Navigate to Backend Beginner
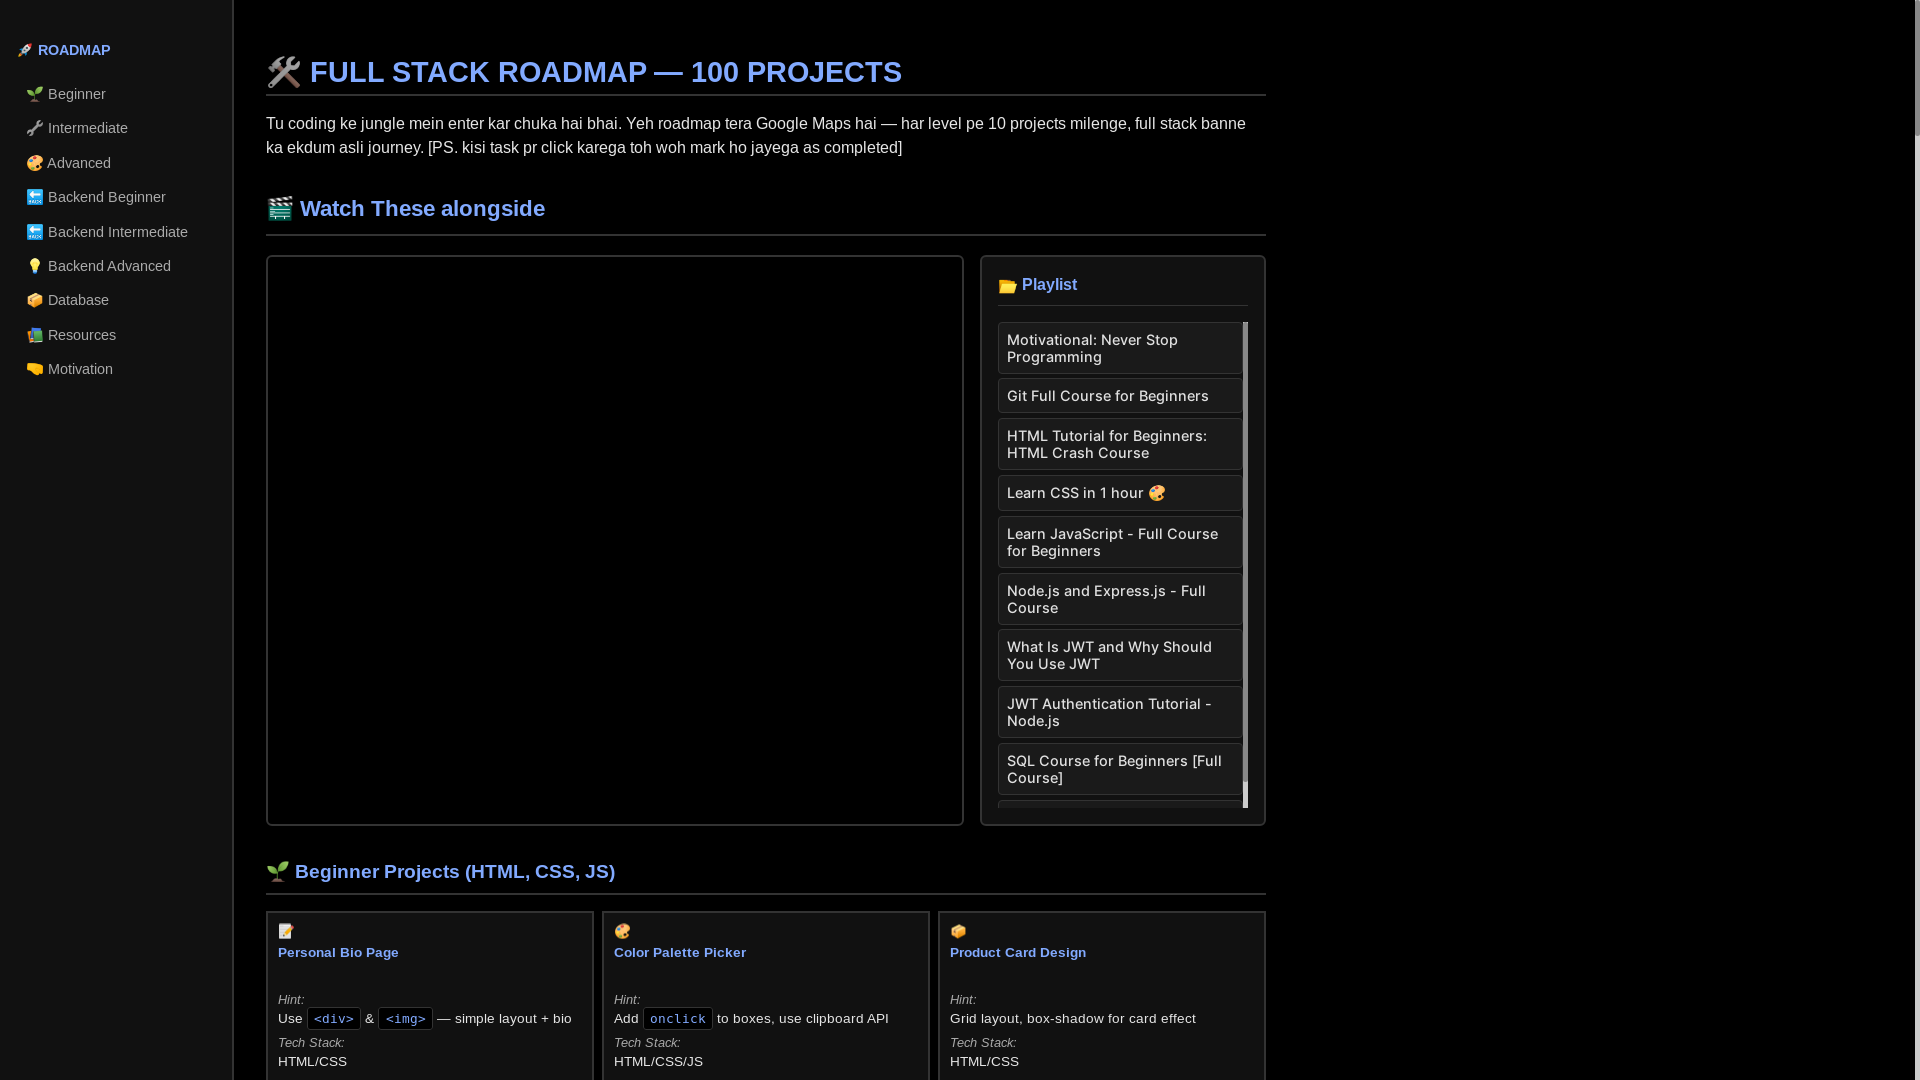The width and height of the screenshot is (1920, 1080). tap(116, 197)
